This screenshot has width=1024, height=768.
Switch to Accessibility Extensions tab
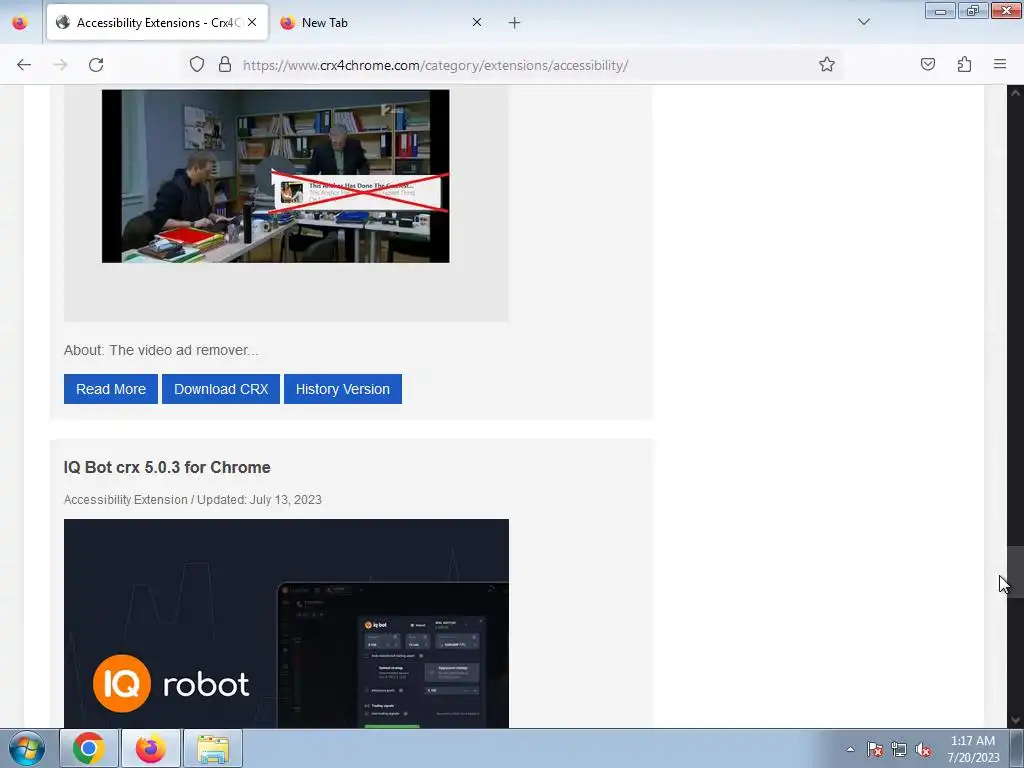(157, 22)
